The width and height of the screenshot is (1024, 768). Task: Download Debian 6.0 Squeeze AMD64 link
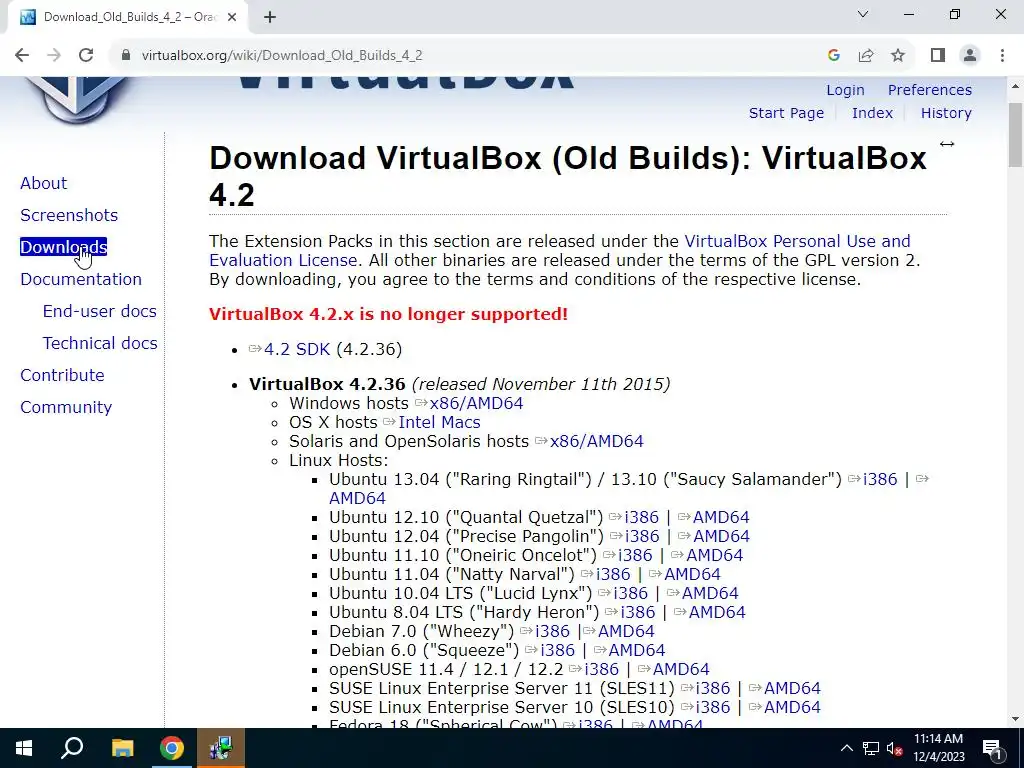click(637, 649)
